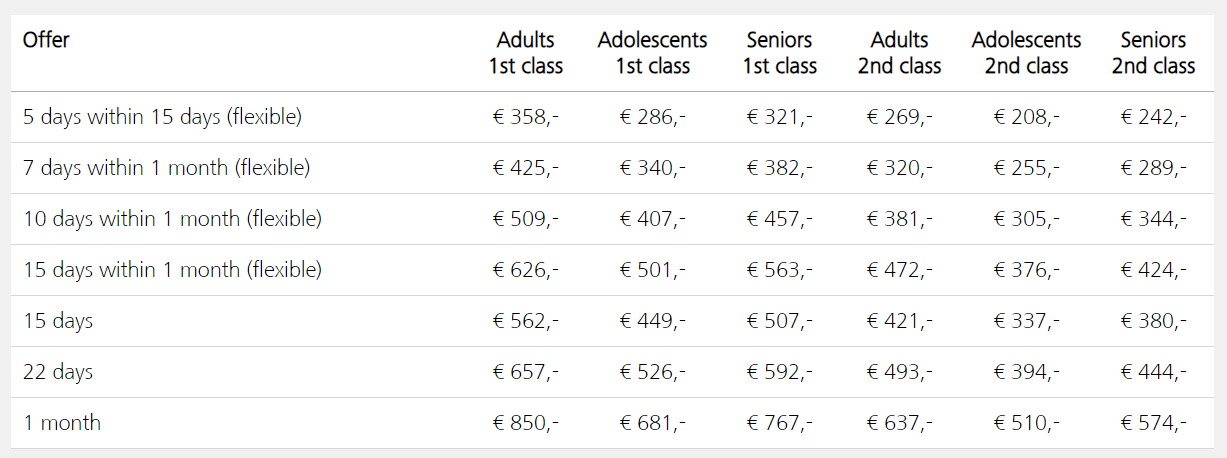Click the Adults 2nd class header
Image resolution: width=1227 pixels, height=458 pixels.
tap(899, 53)
